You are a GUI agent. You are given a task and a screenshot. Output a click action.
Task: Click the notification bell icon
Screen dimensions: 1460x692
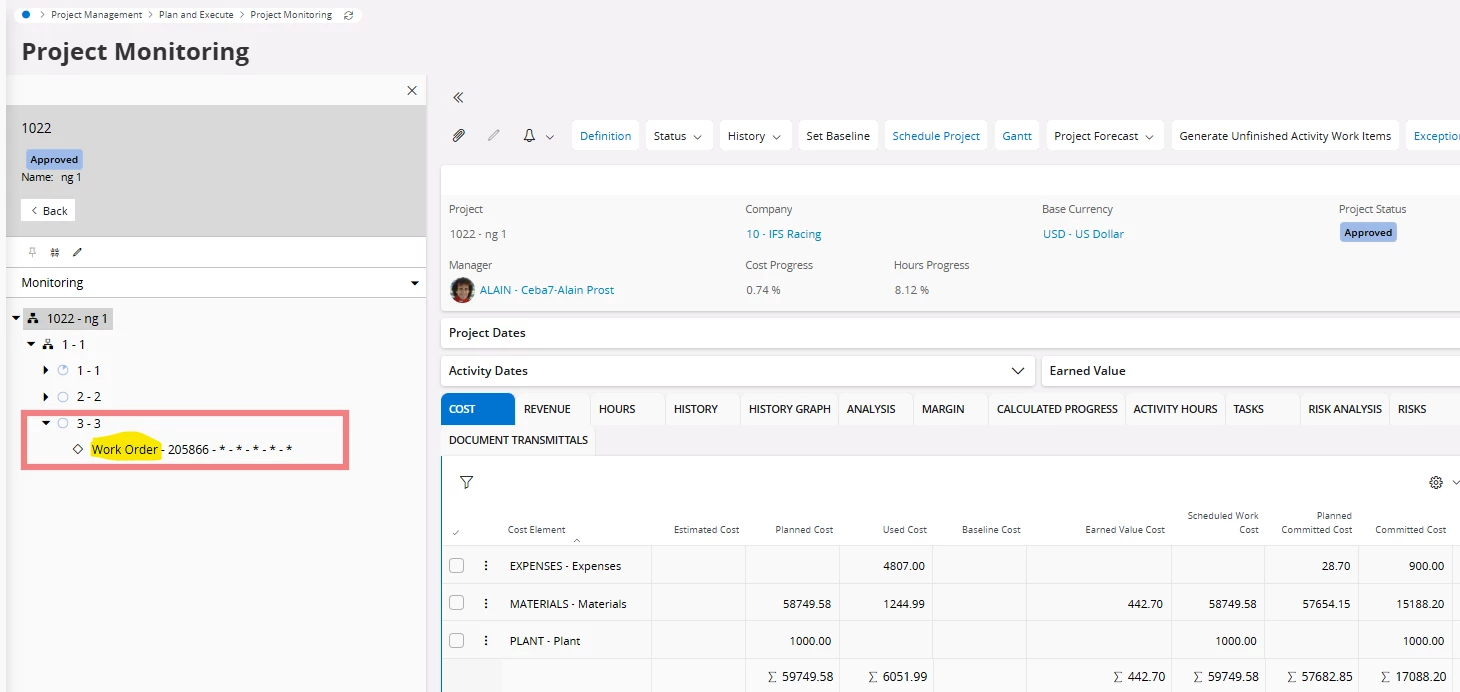[530, 136]
